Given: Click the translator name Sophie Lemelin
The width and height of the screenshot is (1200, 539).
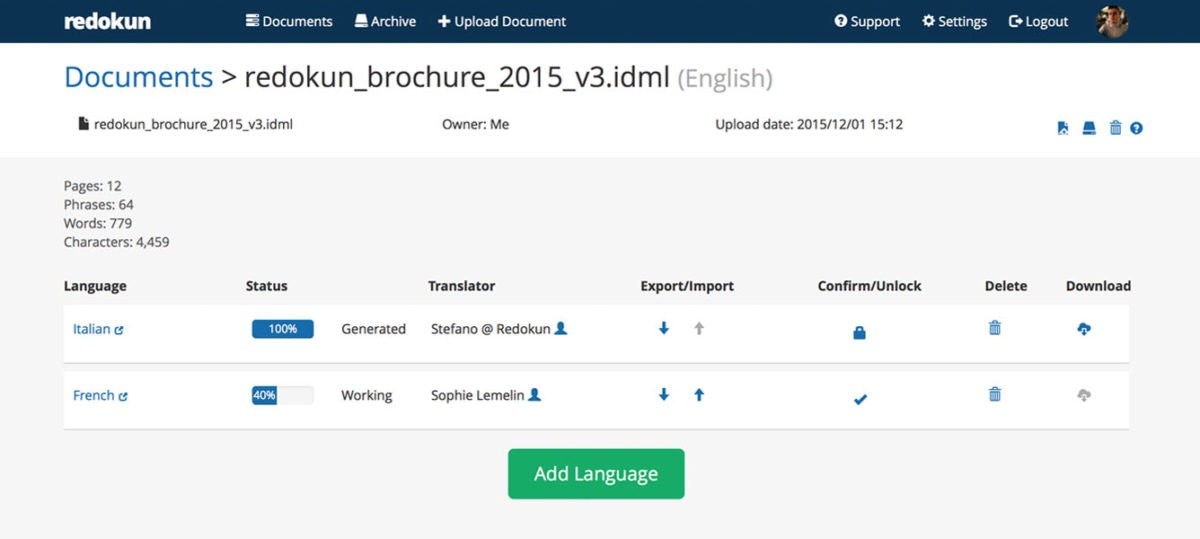Looking at the screenshot, I should (x=477, y=396).
